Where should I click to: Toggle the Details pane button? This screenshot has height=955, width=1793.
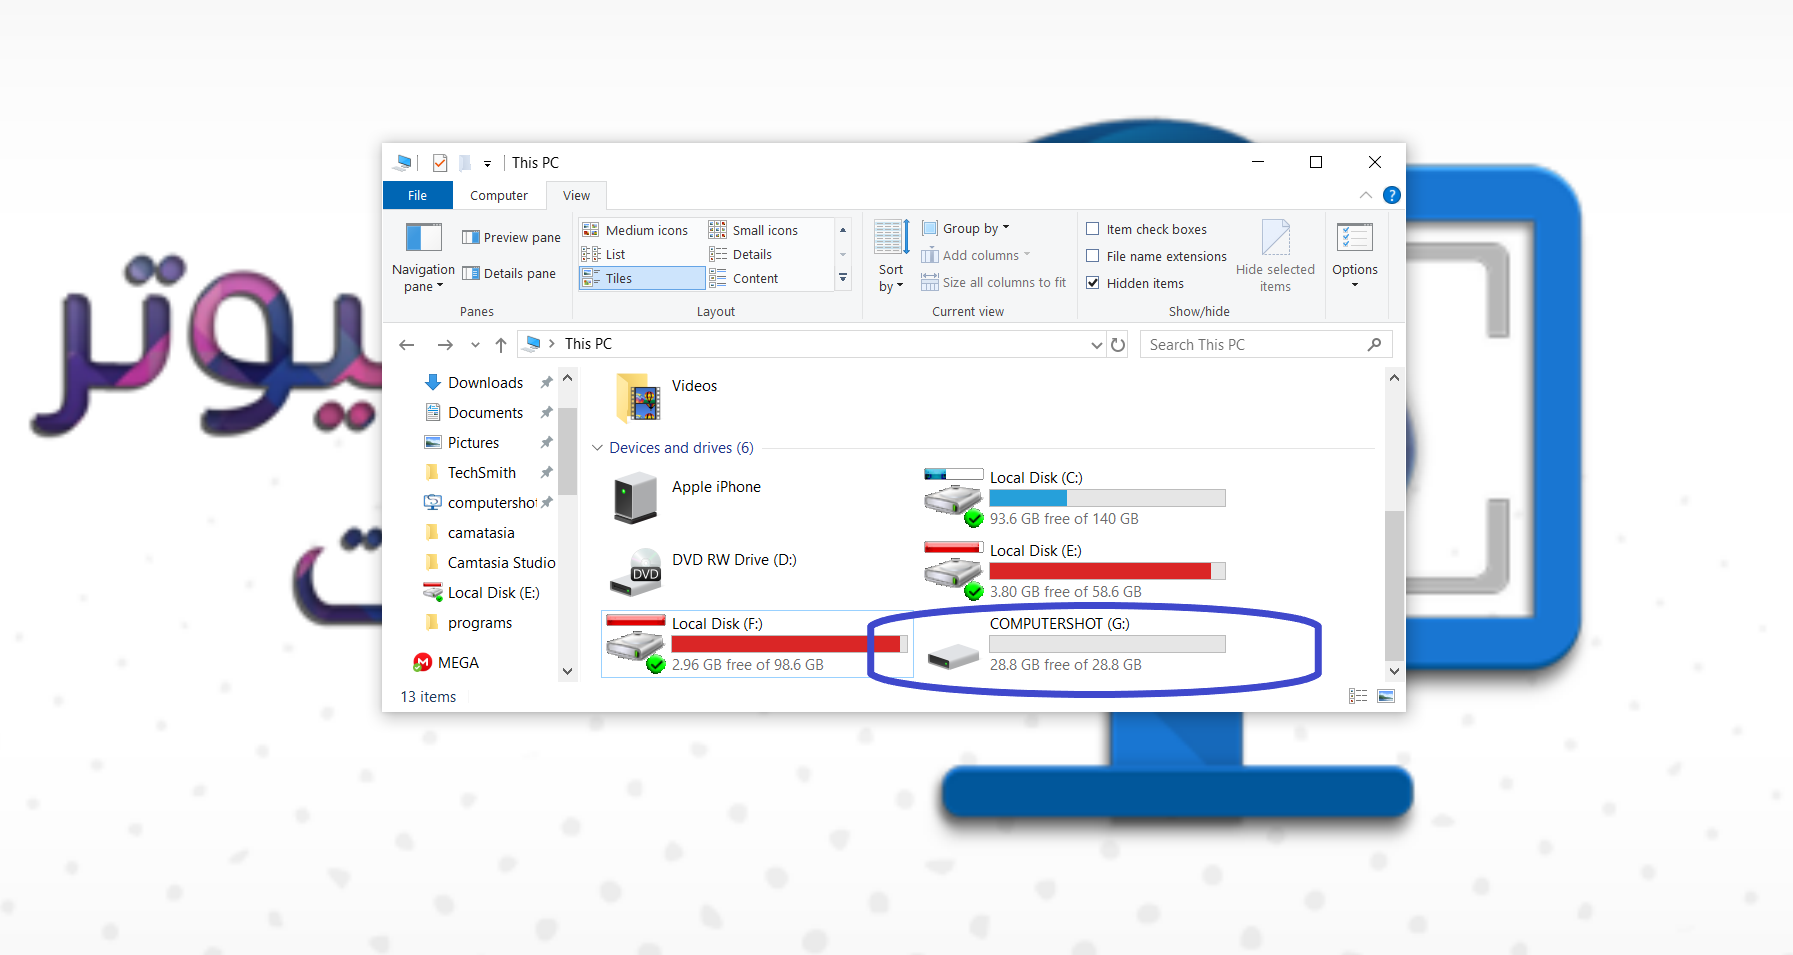tap(509, 273)
